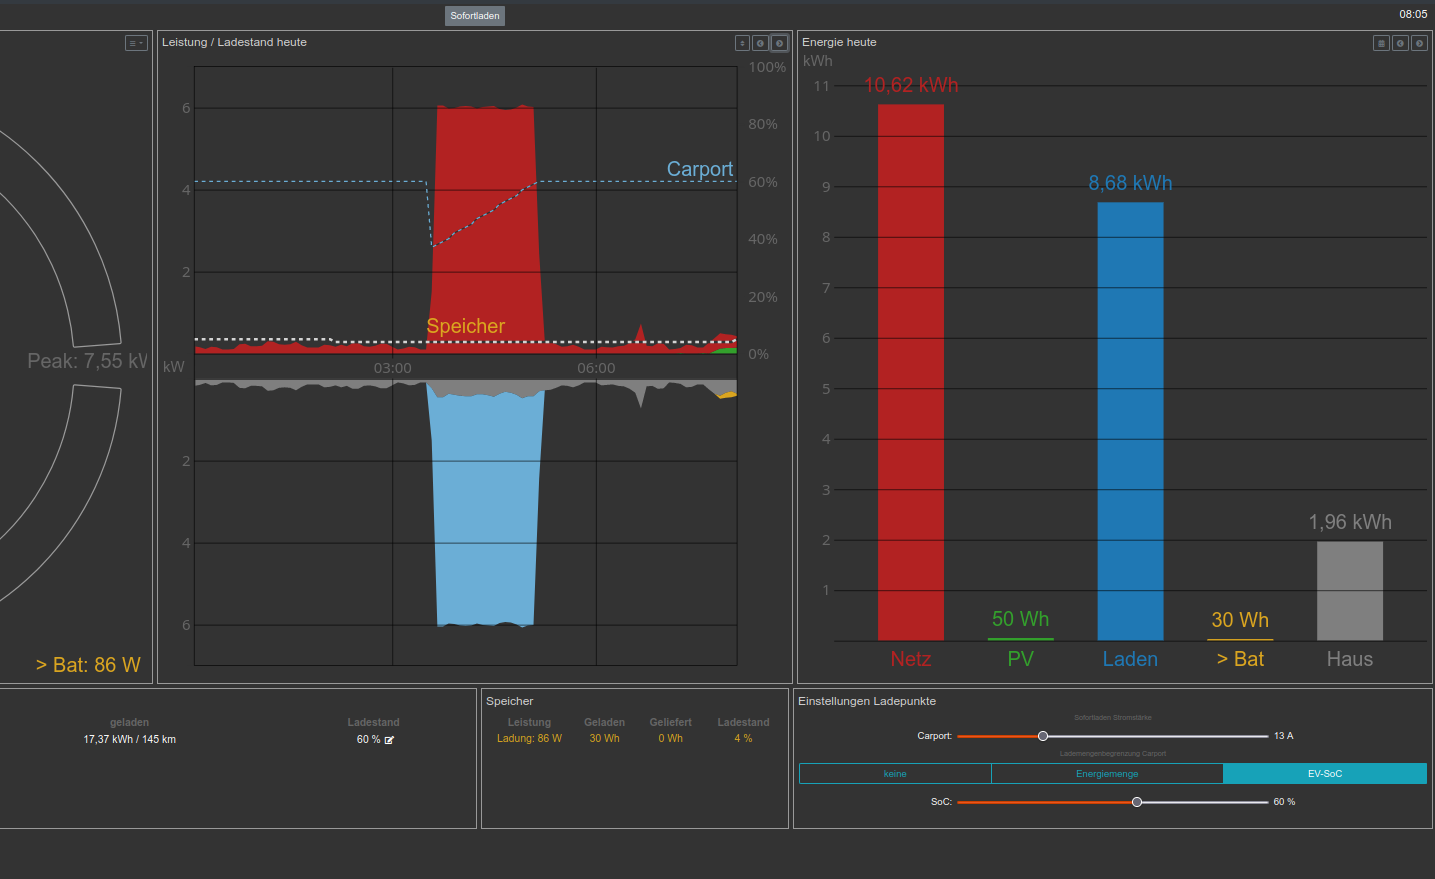Click the Carport label in the chart
Viewport: 1435px width, 879px height.
coord(699,169)
